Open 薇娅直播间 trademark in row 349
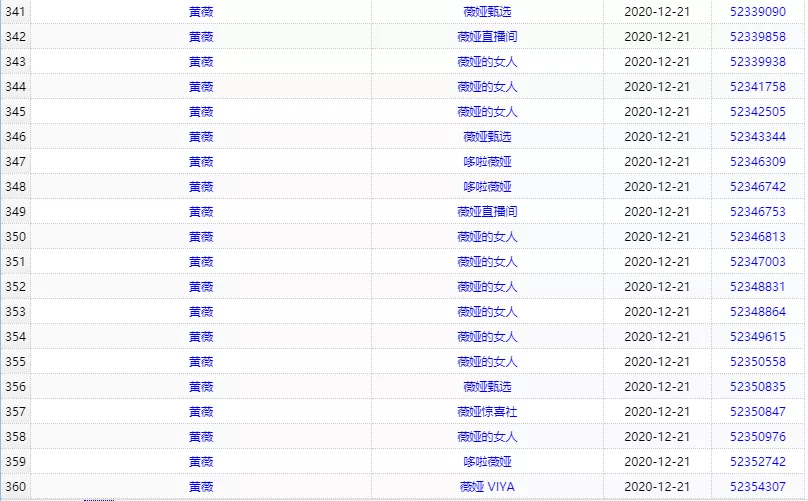The image size is (808, 501). pyautogui.click(x=487, y=212)
